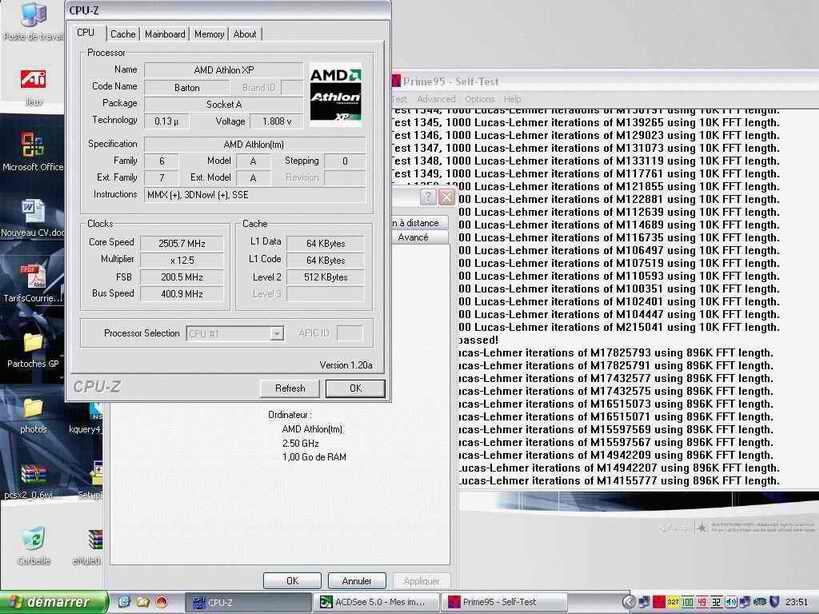The height and width of the screenshot is (614, 819).
Task: Click OK in the CPU-Z window
Action: [355, 388]
